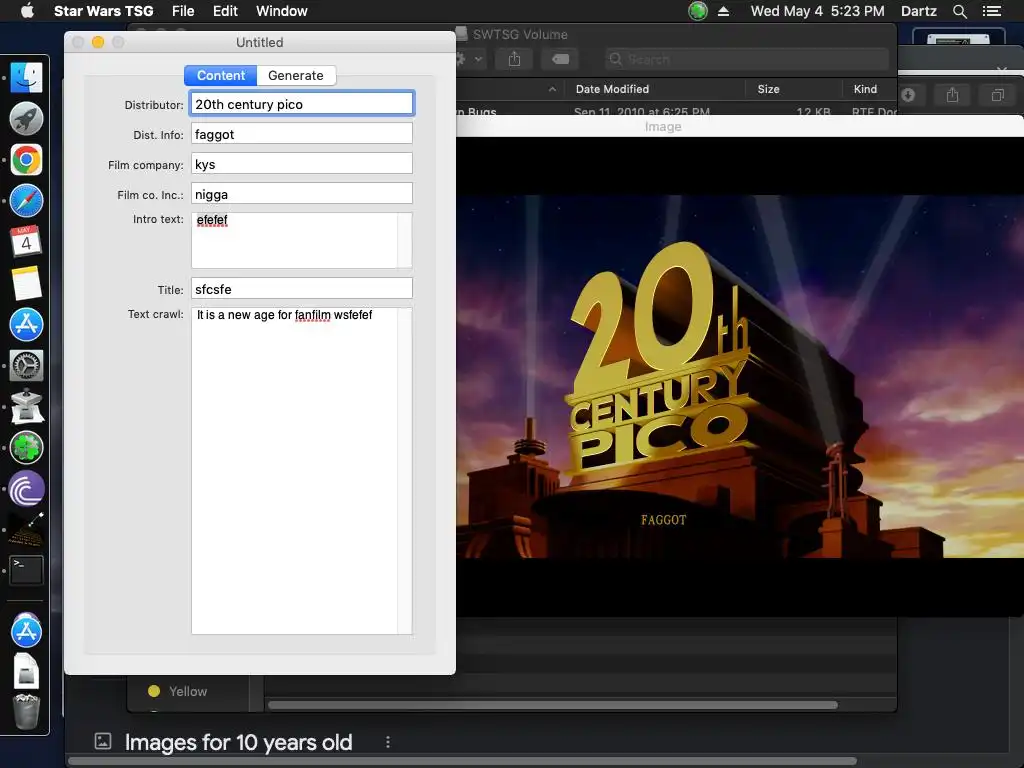Click the 'Image' window title bar text
Viewport: 1024px width, 768px height.
tap(663, 127)
